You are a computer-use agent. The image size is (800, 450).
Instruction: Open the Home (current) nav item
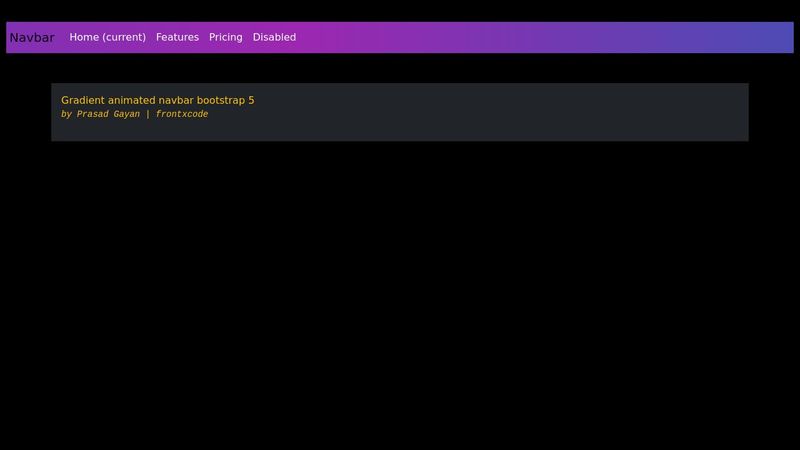pos(108,37)
